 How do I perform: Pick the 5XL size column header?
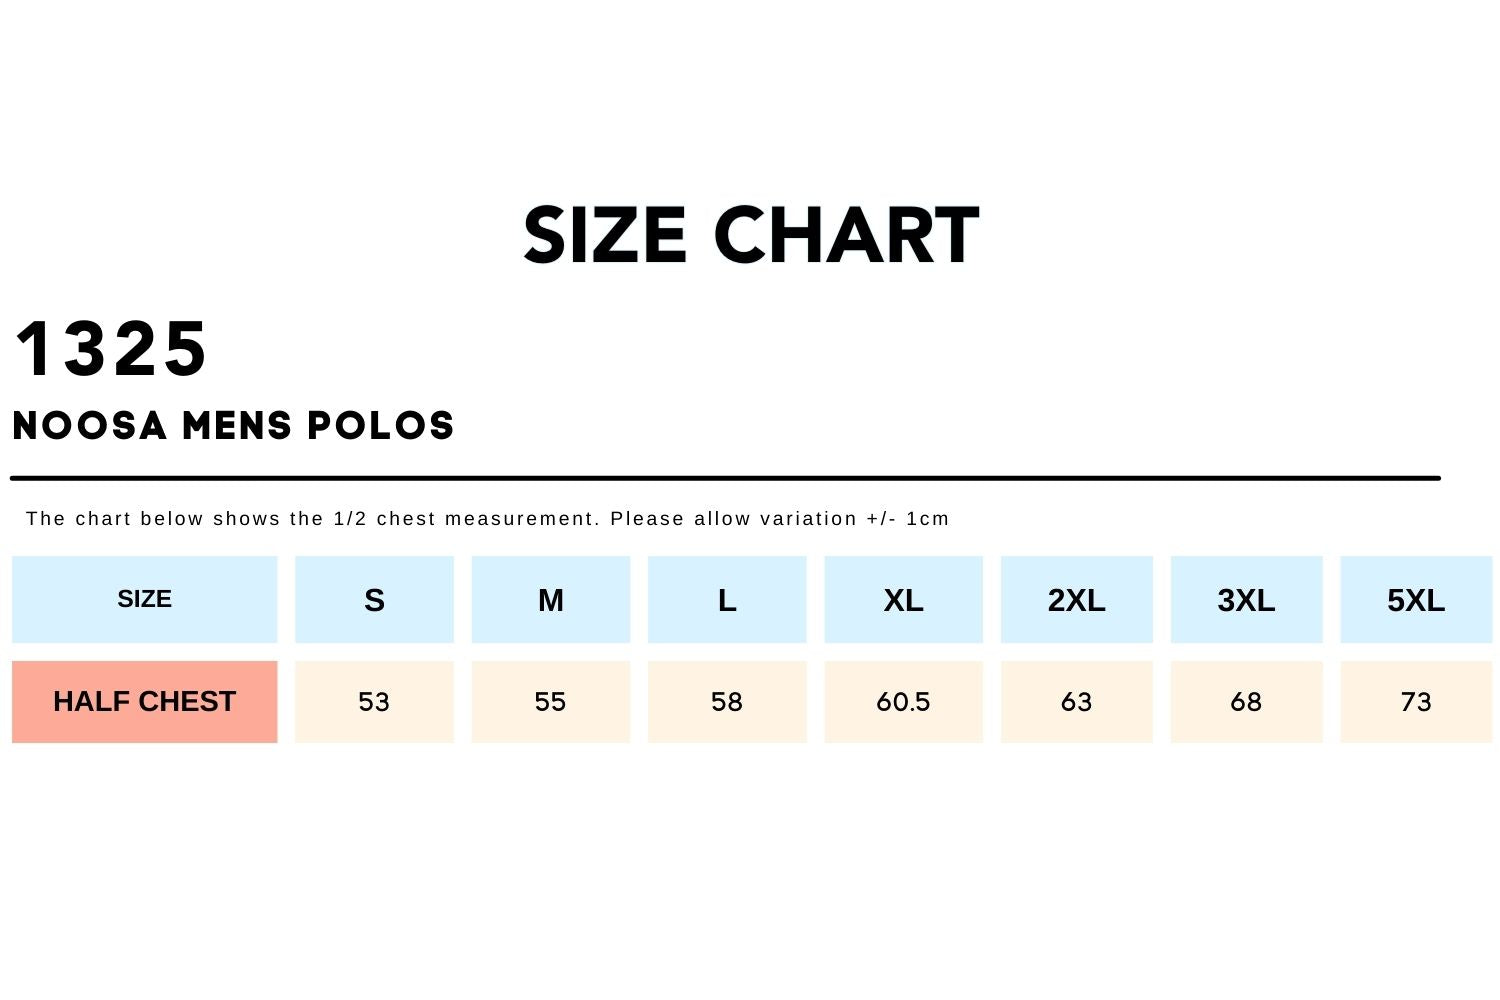pos(1416,600)
